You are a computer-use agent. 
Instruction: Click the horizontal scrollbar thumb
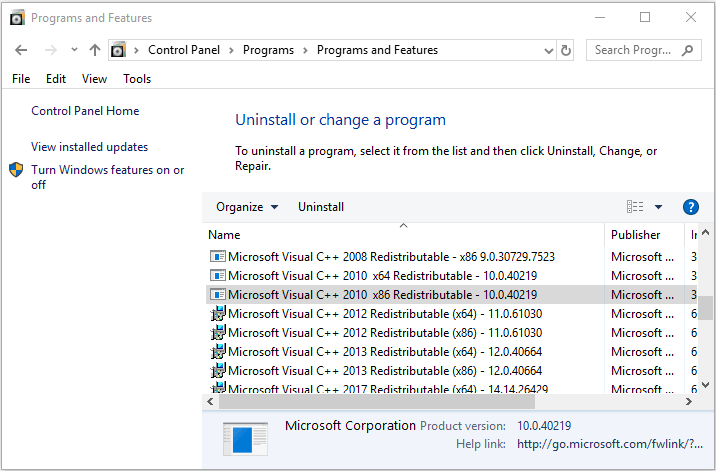[x=377, y=402]
